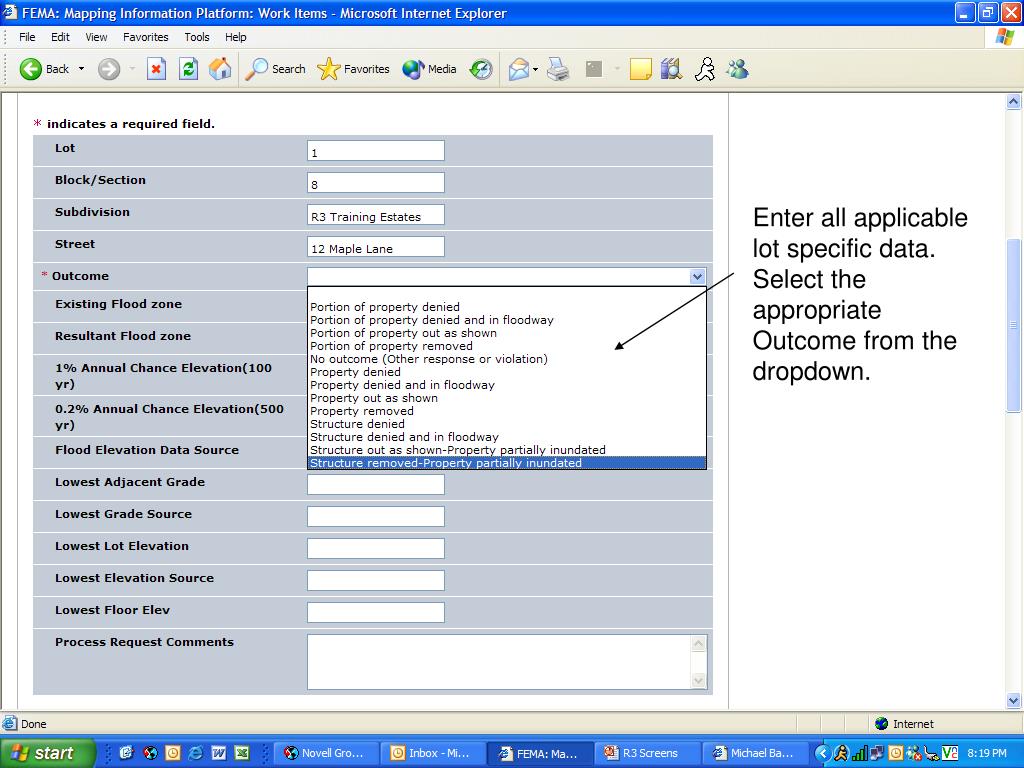Click the Lowest Grade Source field
This screenshot has height=768, width=1024.
click(x=376, y=517)
